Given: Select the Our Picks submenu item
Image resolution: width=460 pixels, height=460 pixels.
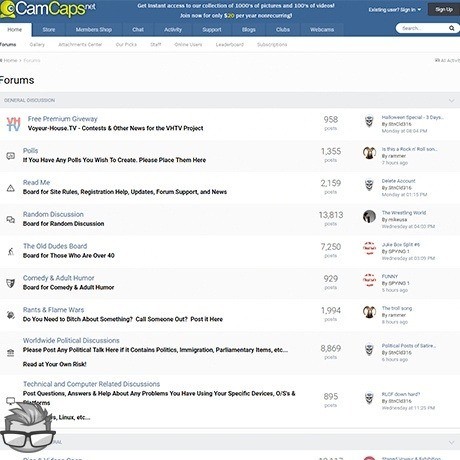Looking at the screenshot, I should pos(126,44).
